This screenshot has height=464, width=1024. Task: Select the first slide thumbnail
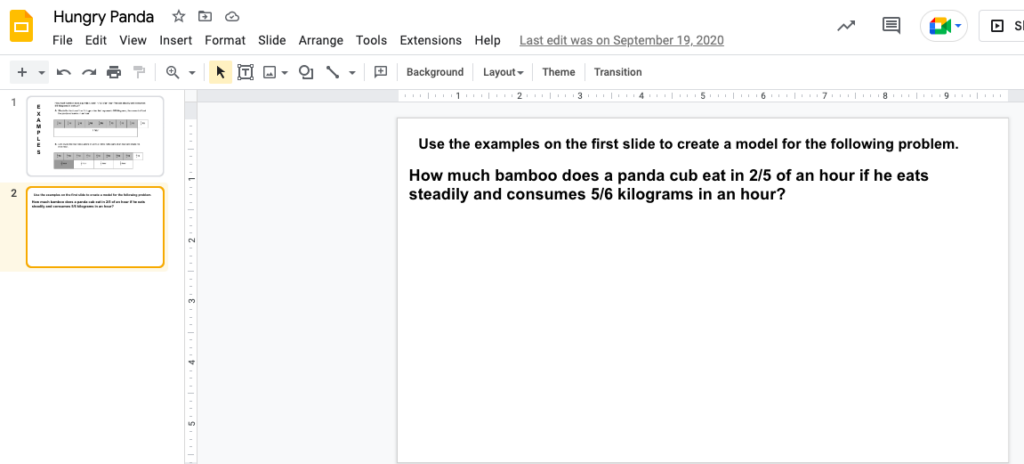[x=95, y=131]
